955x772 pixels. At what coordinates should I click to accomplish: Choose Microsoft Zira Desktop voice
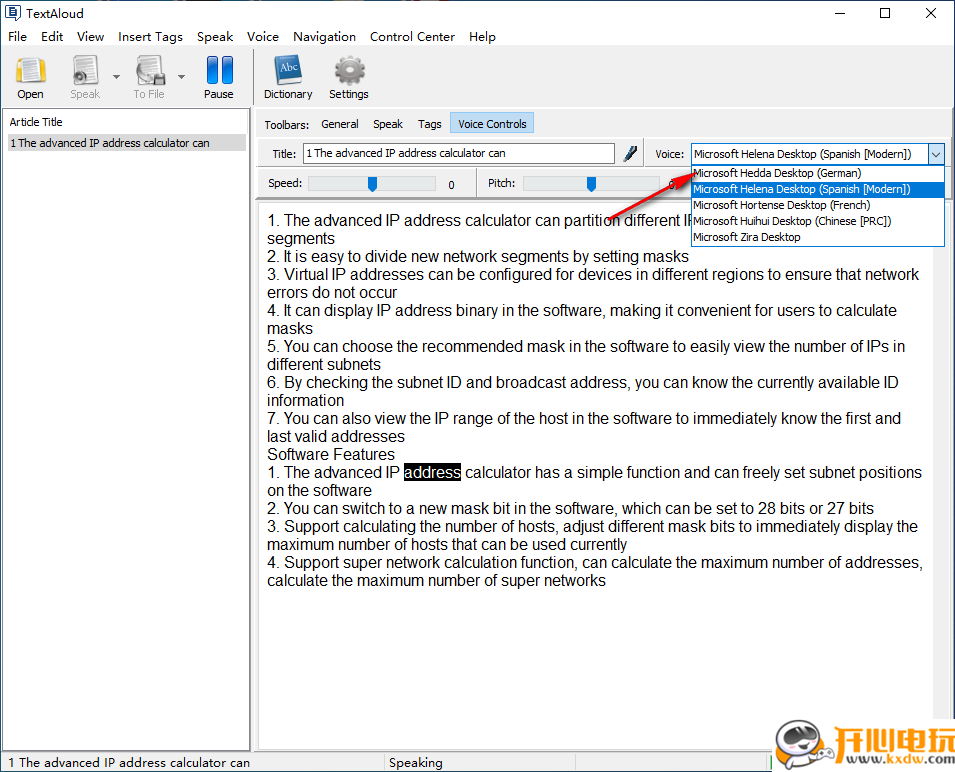click(x=746, y=237)
